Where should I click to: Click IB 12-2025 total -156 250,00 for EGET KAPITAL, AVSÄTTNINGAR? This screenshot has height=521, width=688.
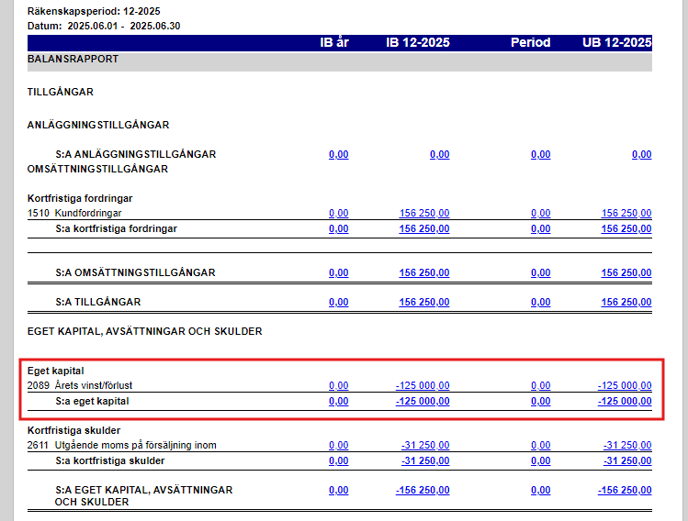coord(423,490)
